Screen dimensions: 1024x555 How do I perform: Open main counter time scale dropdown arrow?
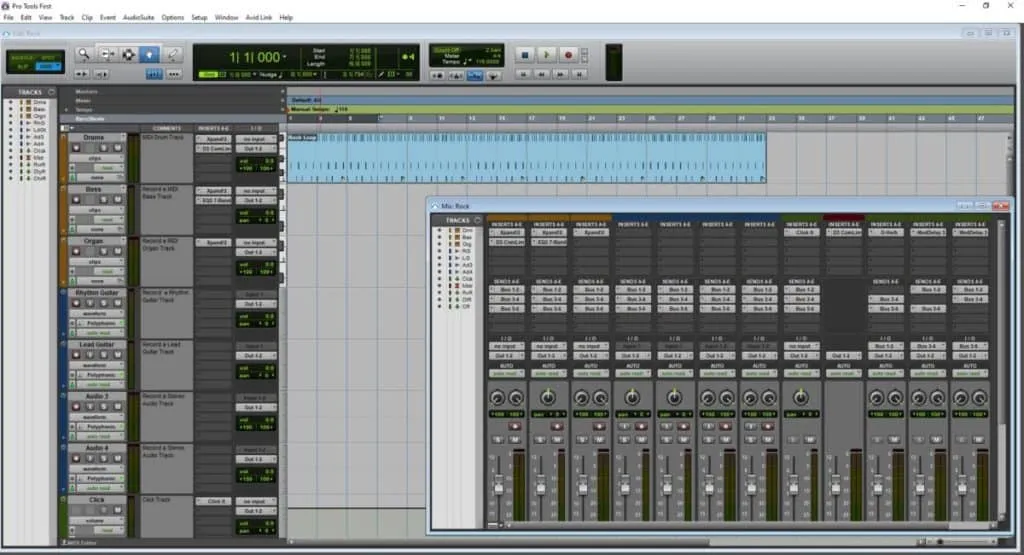pos(284,57)
